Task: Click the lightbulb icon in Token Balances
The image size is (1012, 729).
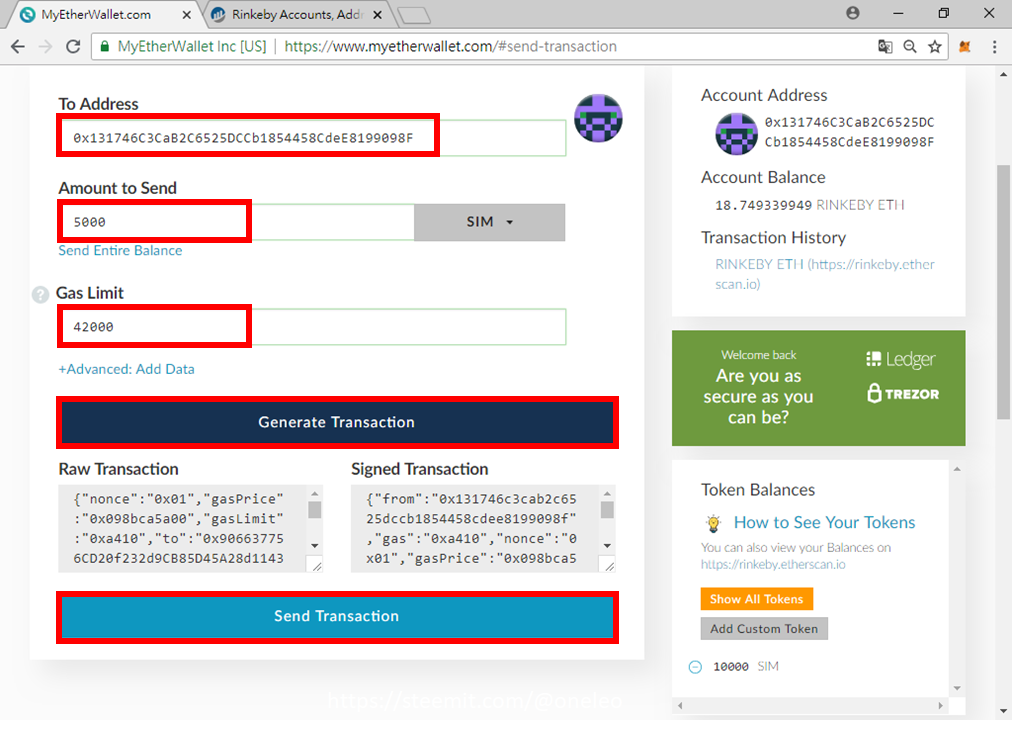Action: [x=713, y=523]
